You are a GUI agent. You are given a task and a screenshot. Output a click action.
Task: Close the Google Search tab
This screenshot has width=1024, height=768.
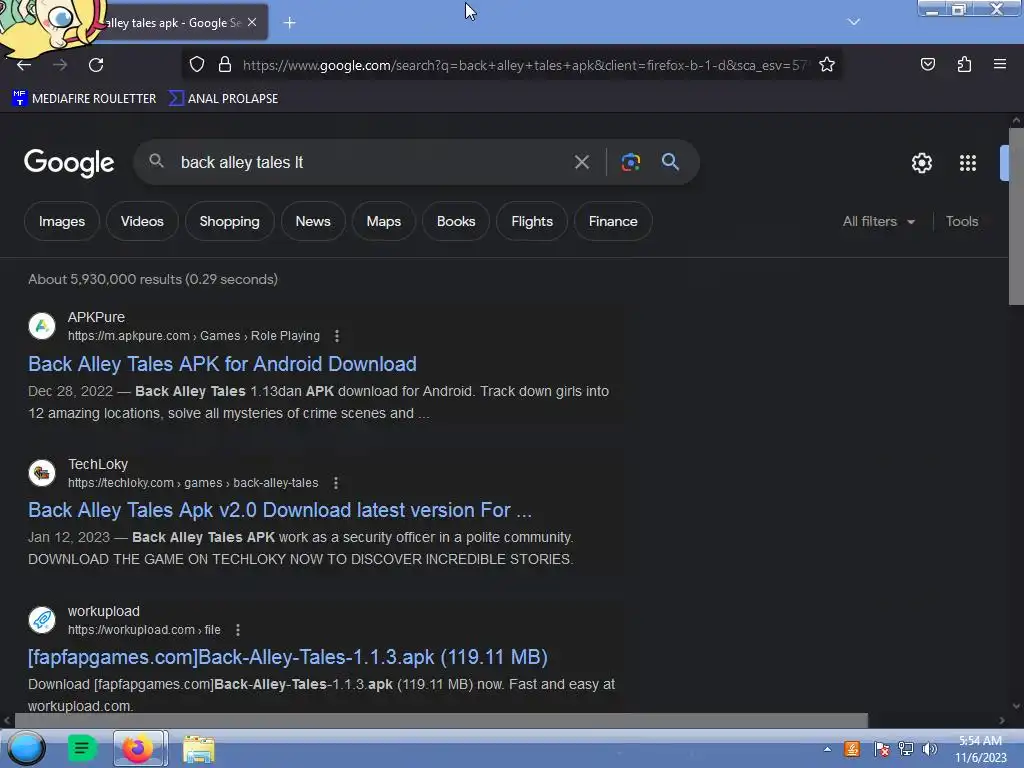pyautogui.click(x=252, y=22)
